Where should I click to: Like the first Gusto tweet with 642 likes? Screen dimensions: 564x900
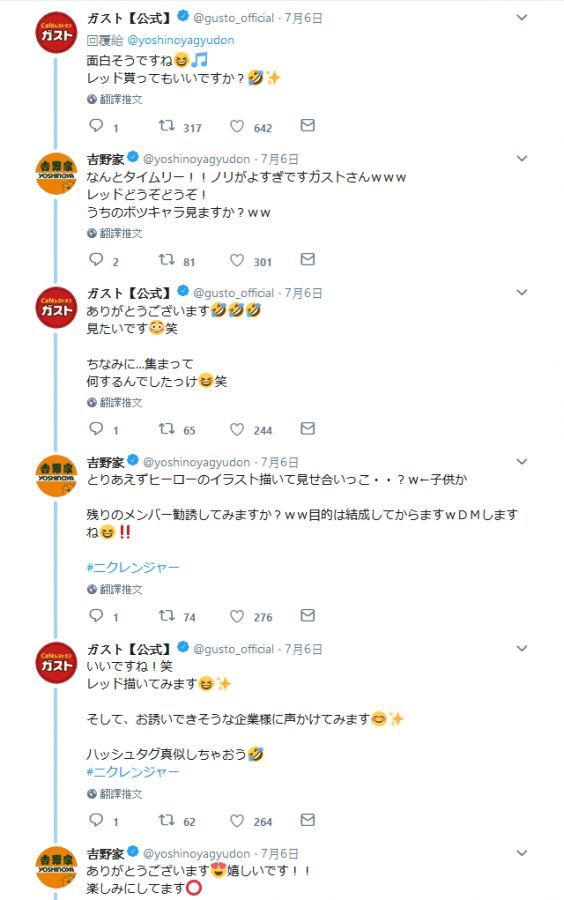pyautogui.click(x=237, y=126)
